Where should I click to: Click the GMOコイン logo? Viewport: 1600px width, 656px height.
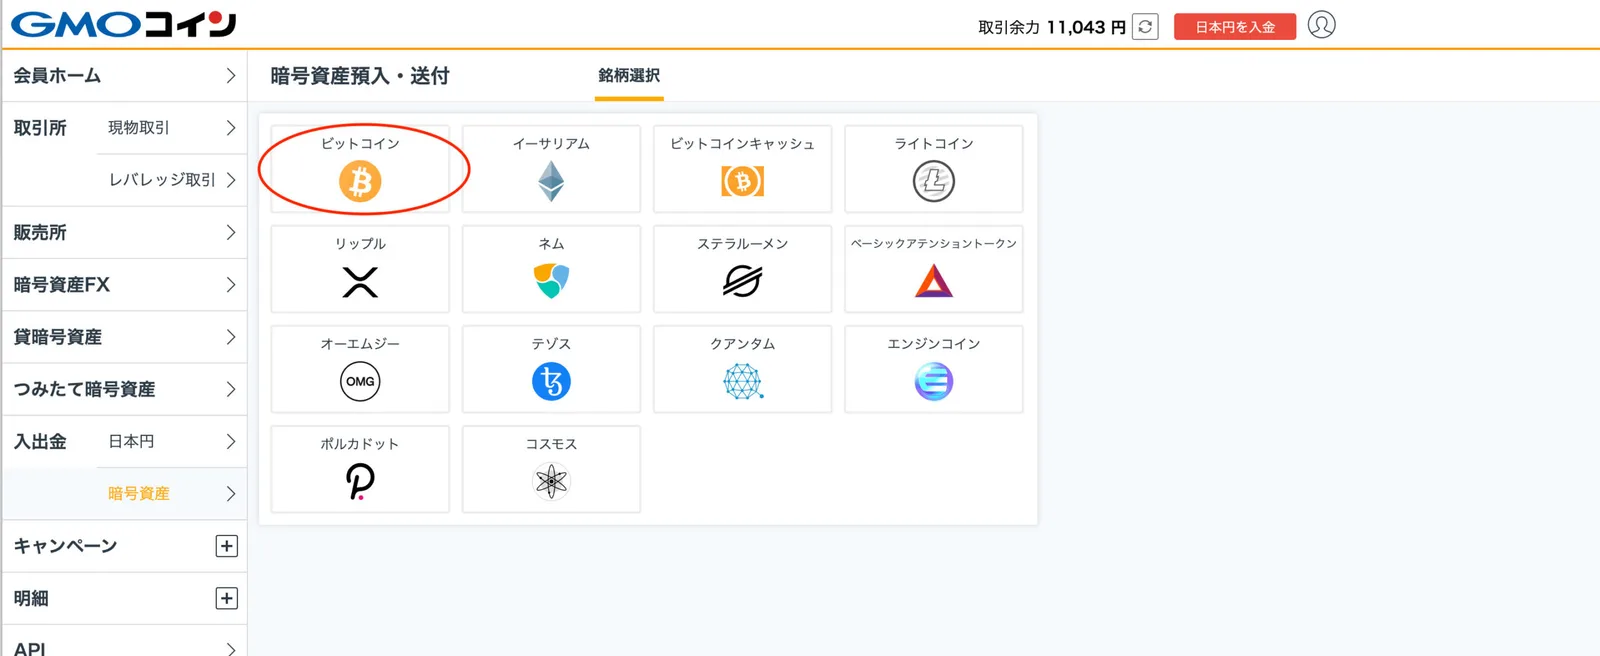pyautogui.click(x=123, y=24)
